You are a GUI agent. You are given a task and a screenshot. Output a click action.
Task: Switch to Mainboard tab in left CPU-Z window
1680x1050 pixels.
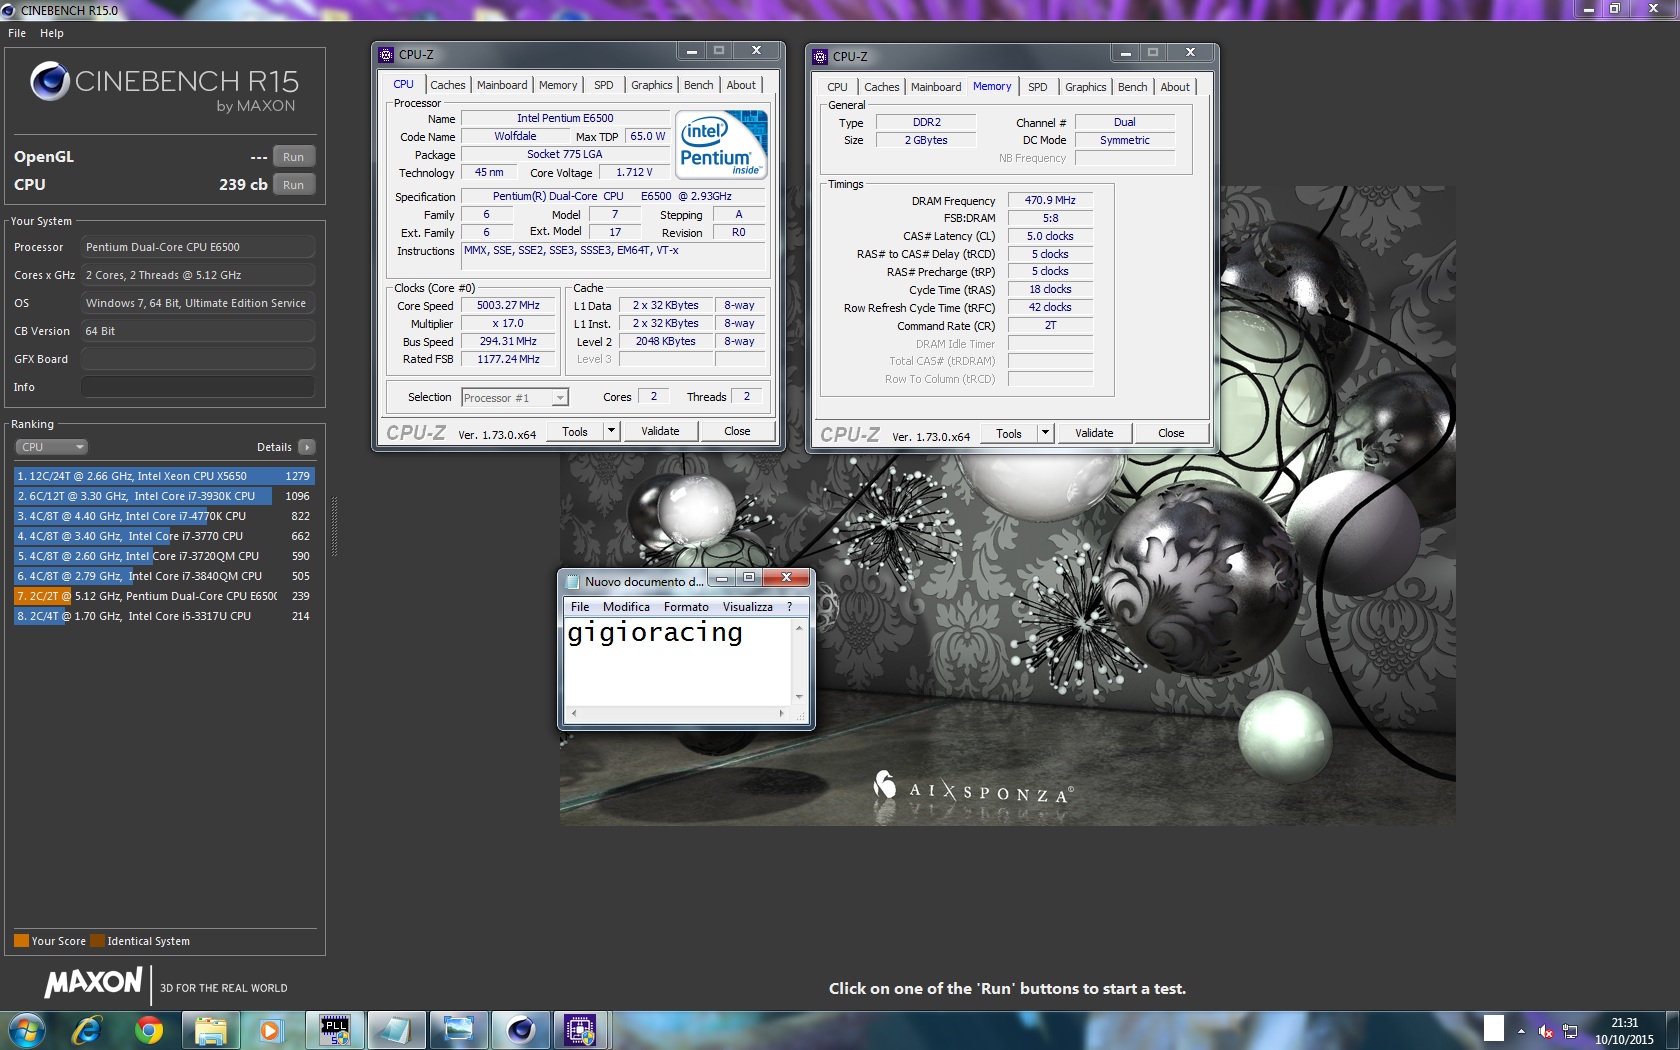[502, 85]
